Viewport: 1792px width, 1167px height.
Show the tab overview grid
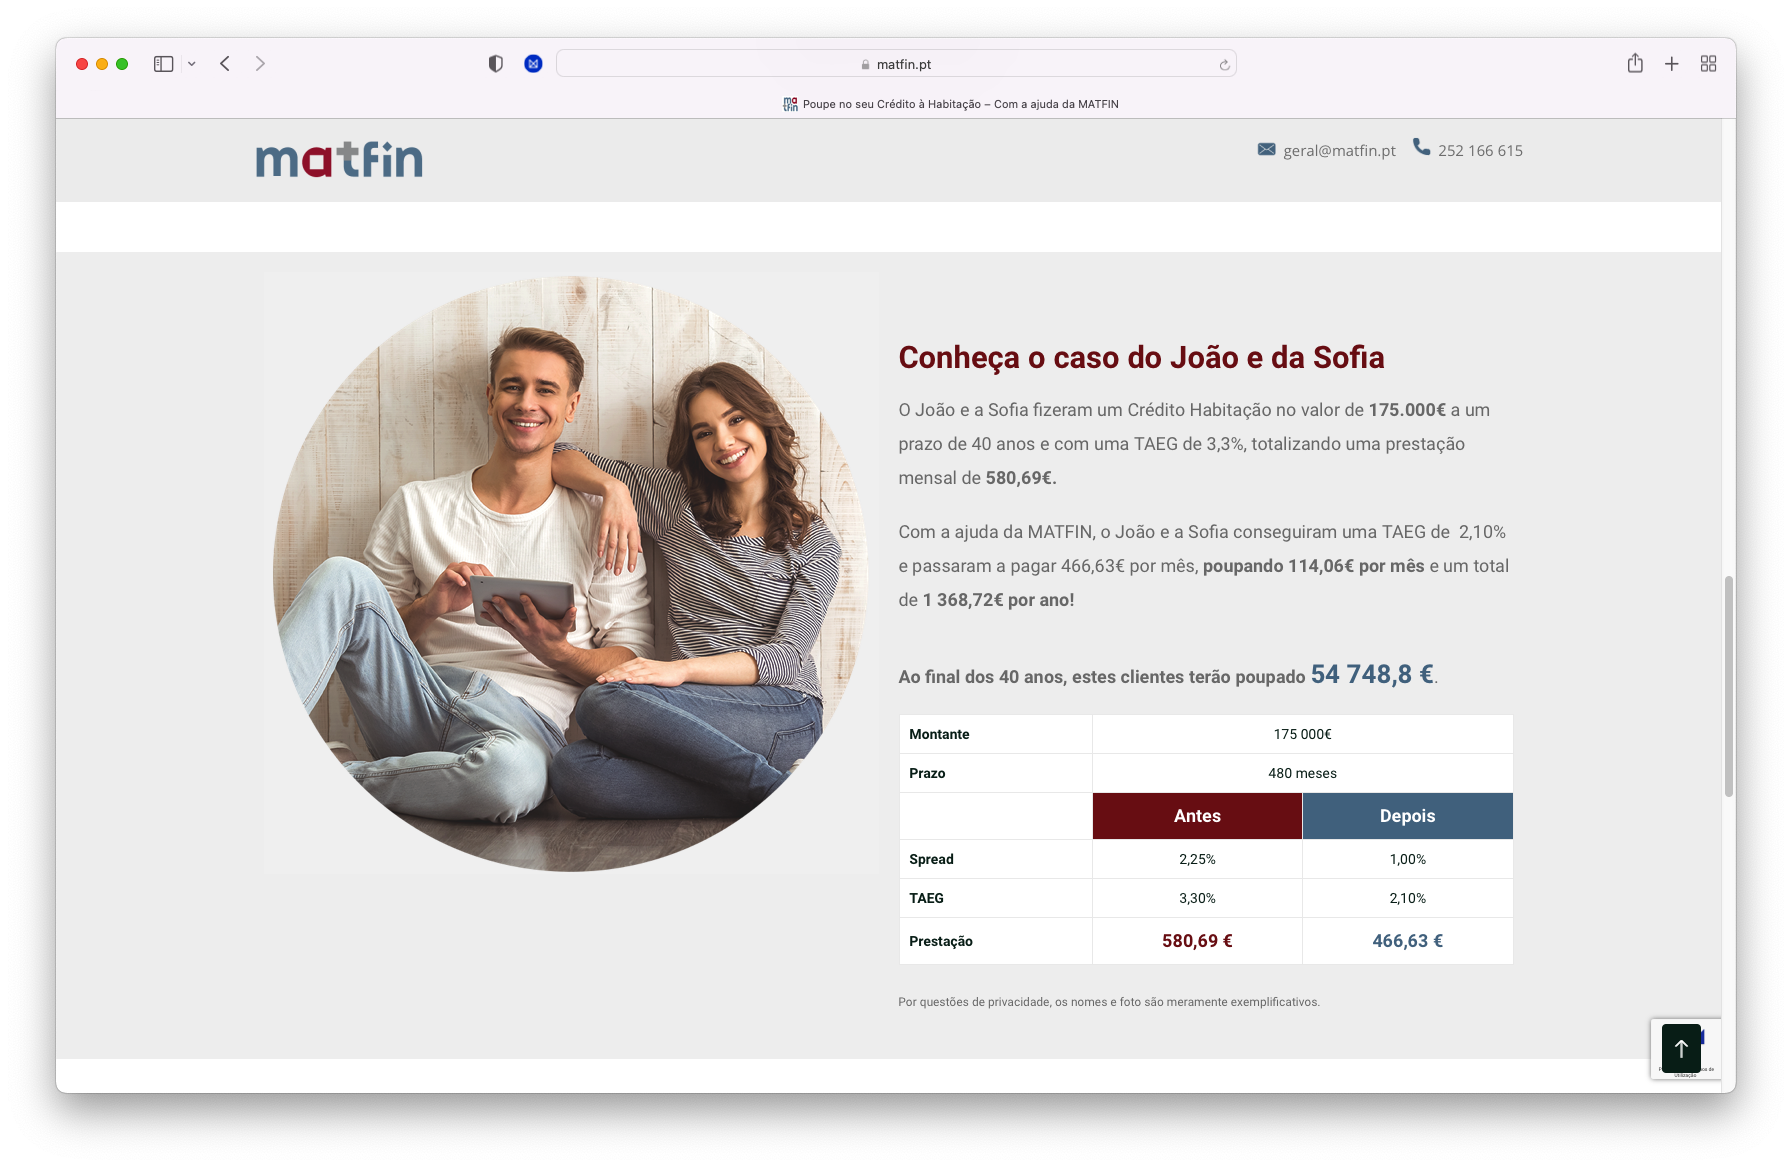(x=1708, y=64)
